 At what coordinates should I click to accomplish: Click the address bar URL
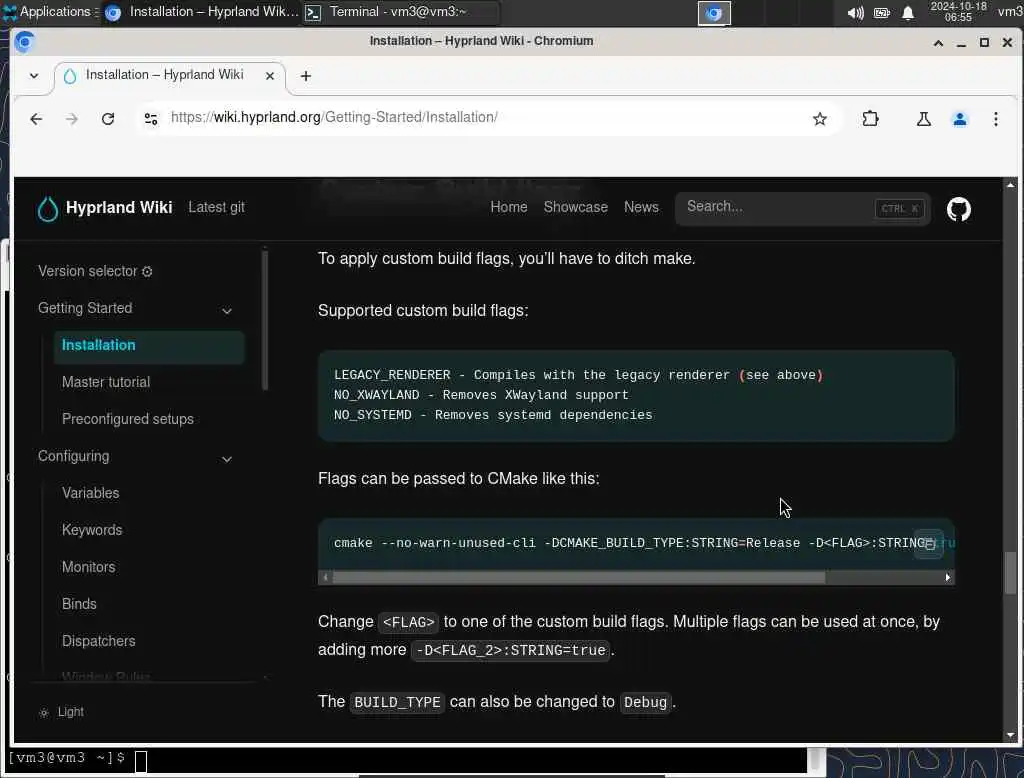coord(334,118)
